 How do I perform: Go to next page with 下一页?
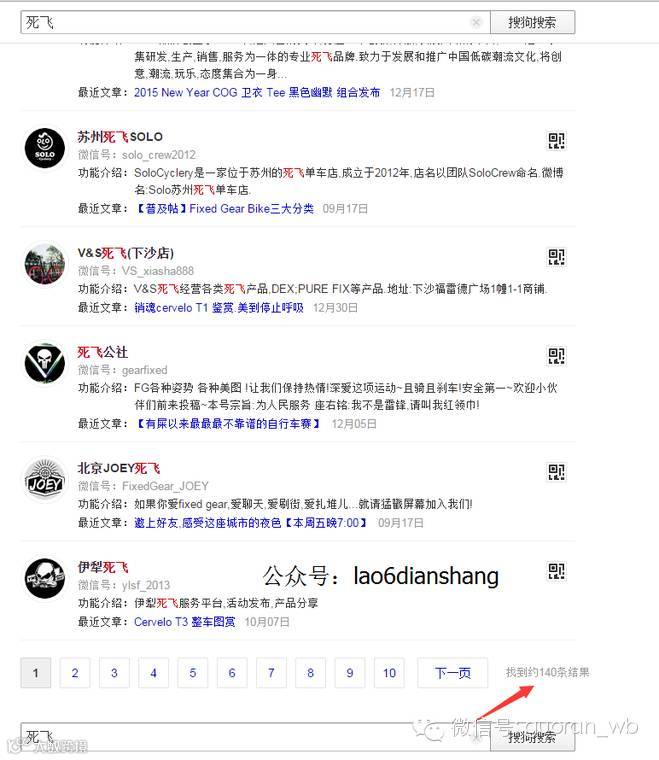click(x=453, y=673)
